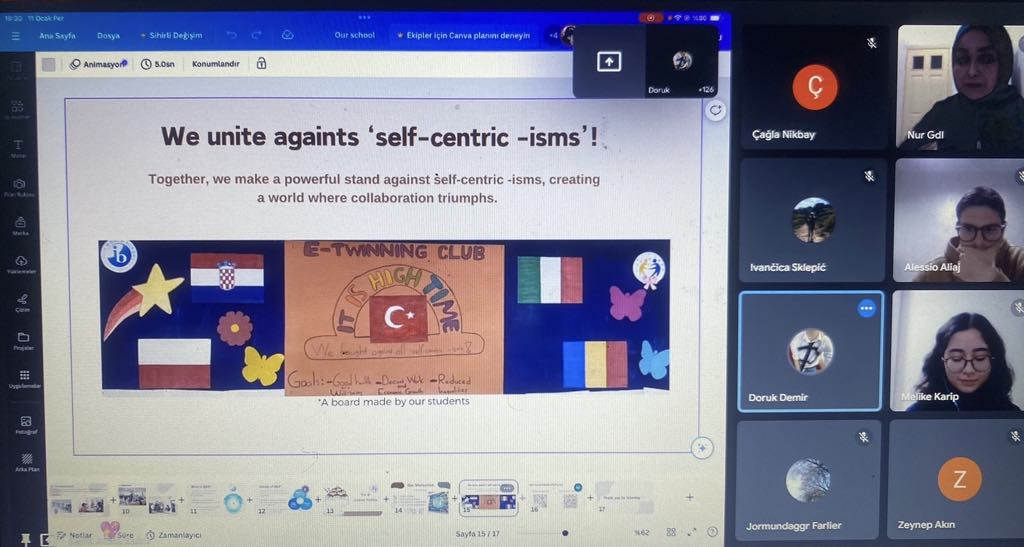Viewport: 1024px width, 547px height.
Task: Open the Arka Plan background sidebar
Action: [27, 462]
